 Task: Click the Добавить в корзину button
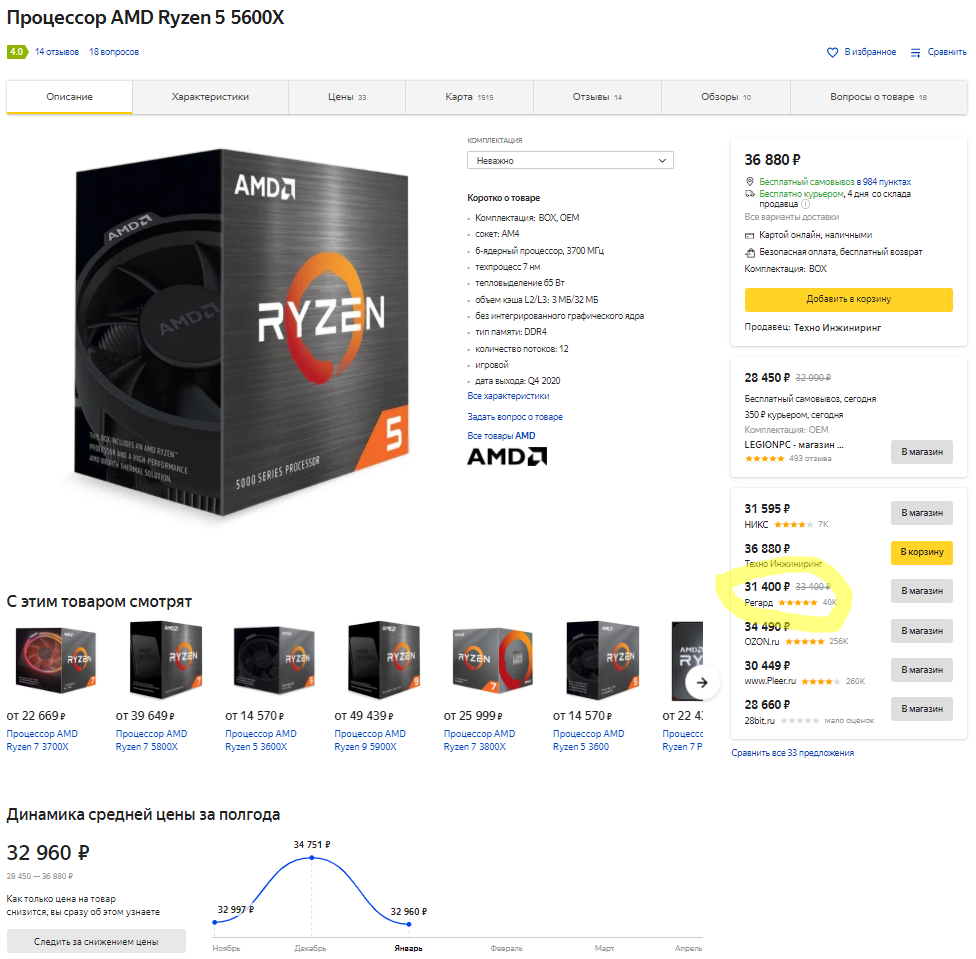848,299
